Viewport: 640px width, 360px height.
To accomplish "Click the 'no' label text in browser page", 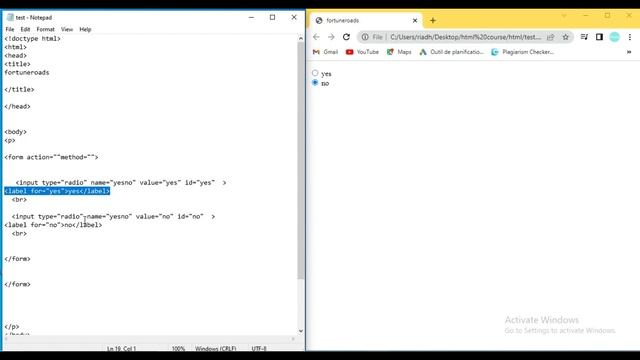I will 325,83.
